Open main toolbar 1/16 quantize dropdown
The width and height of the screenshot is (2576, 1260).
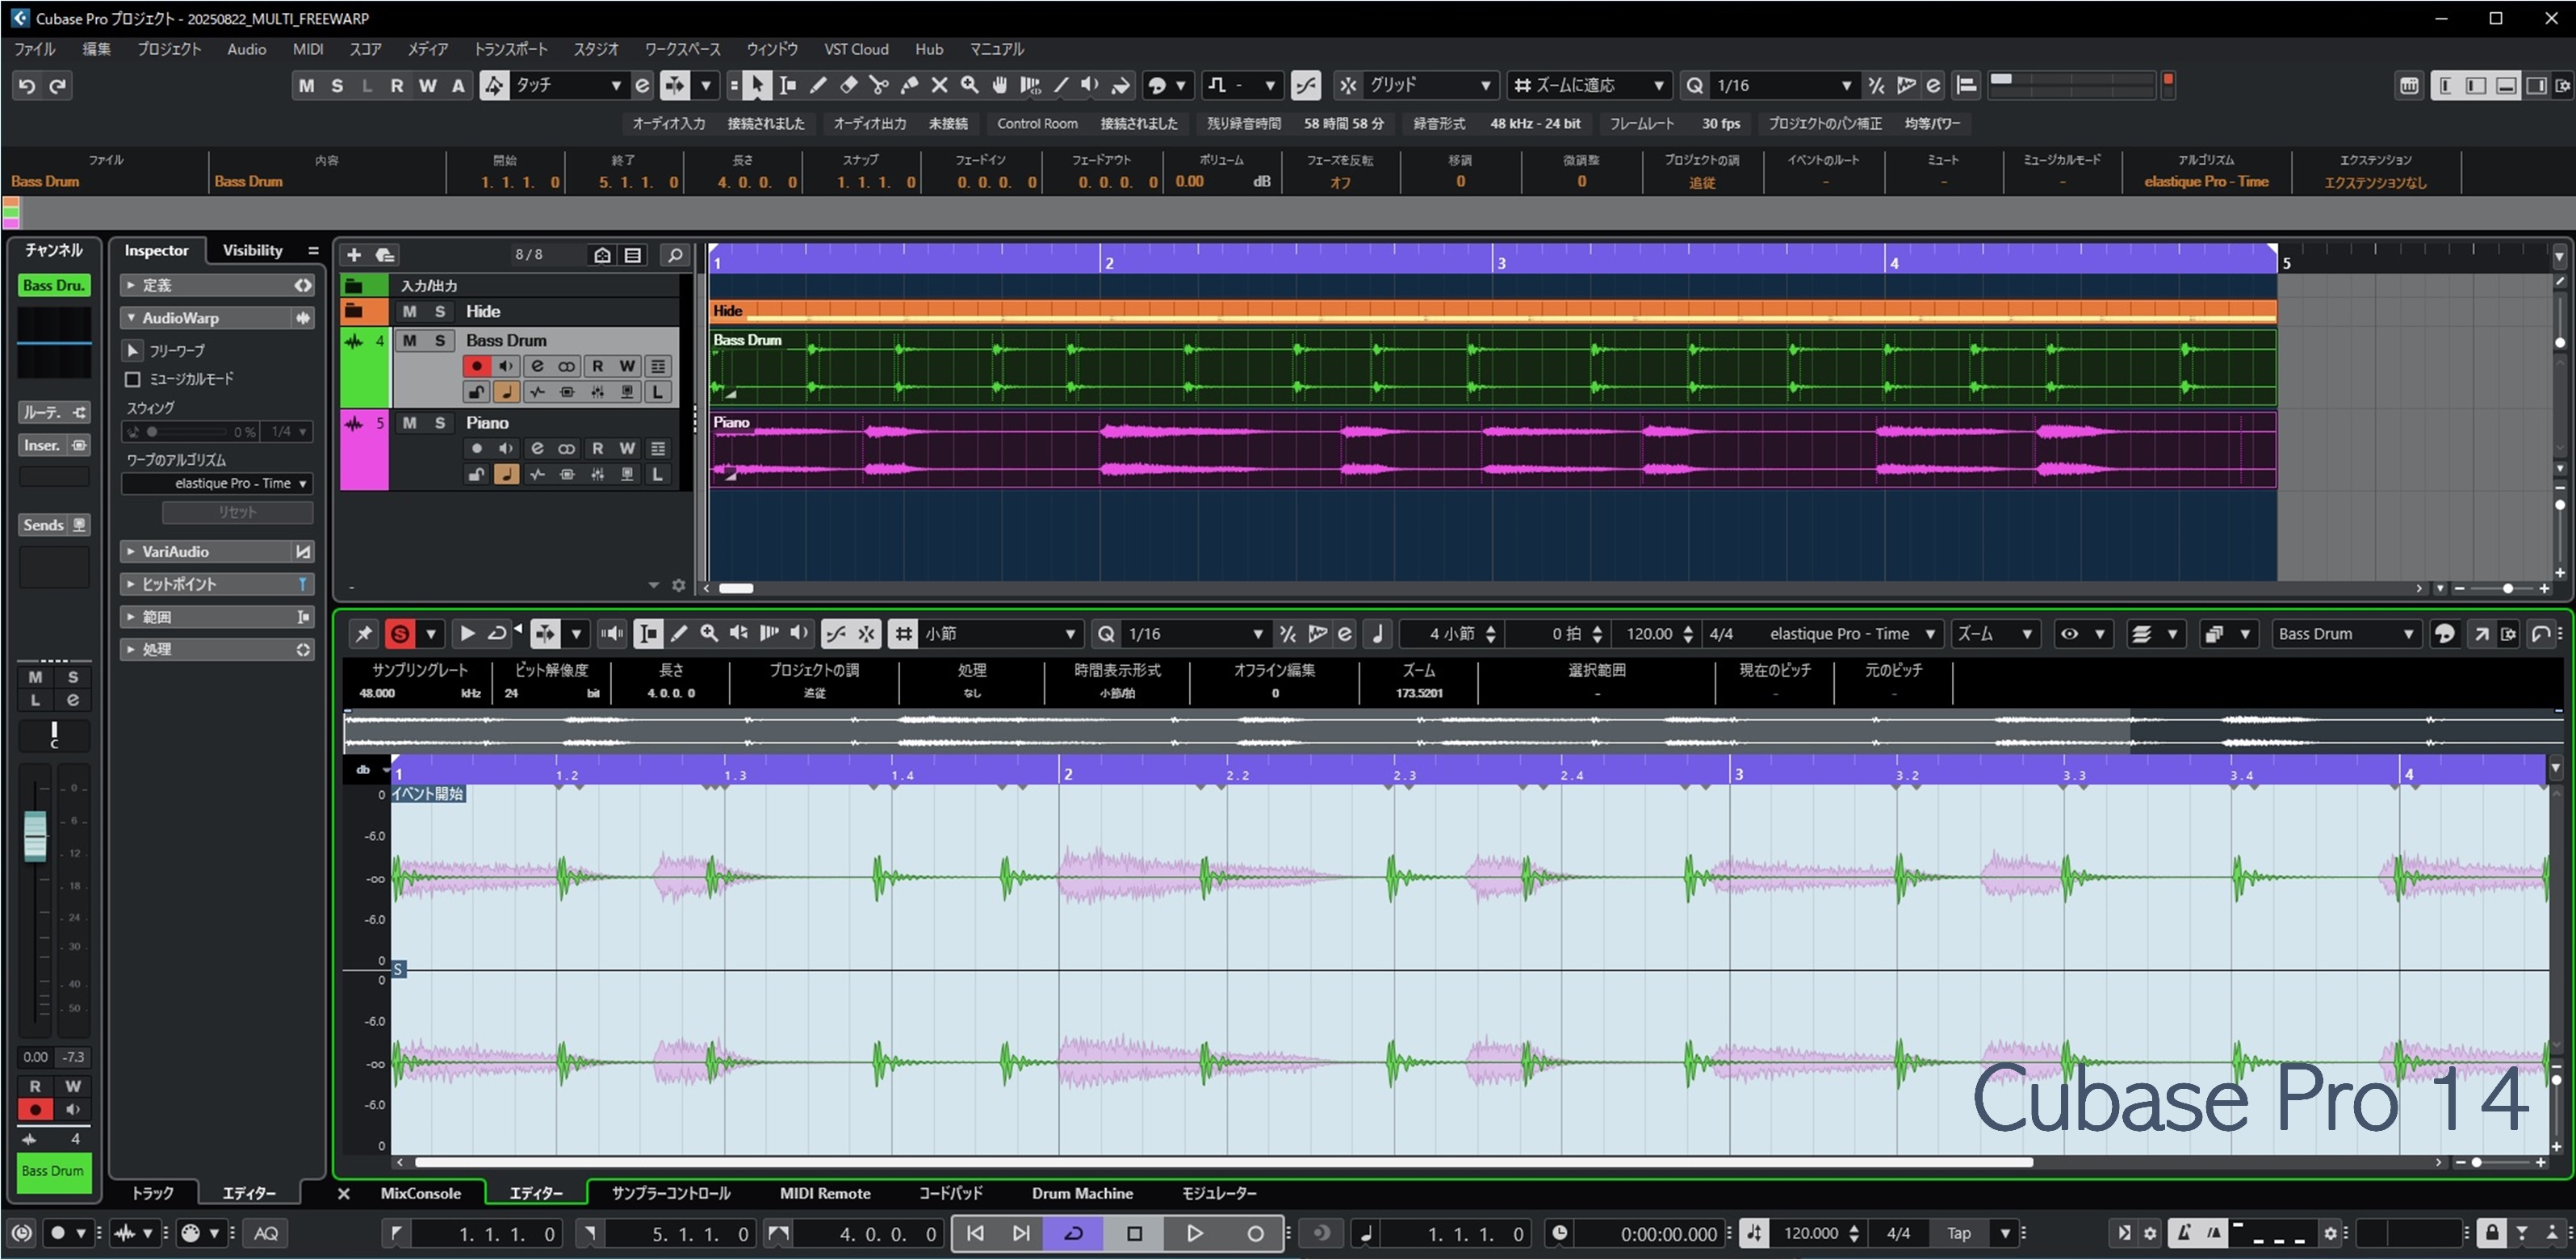[1784, 86]
